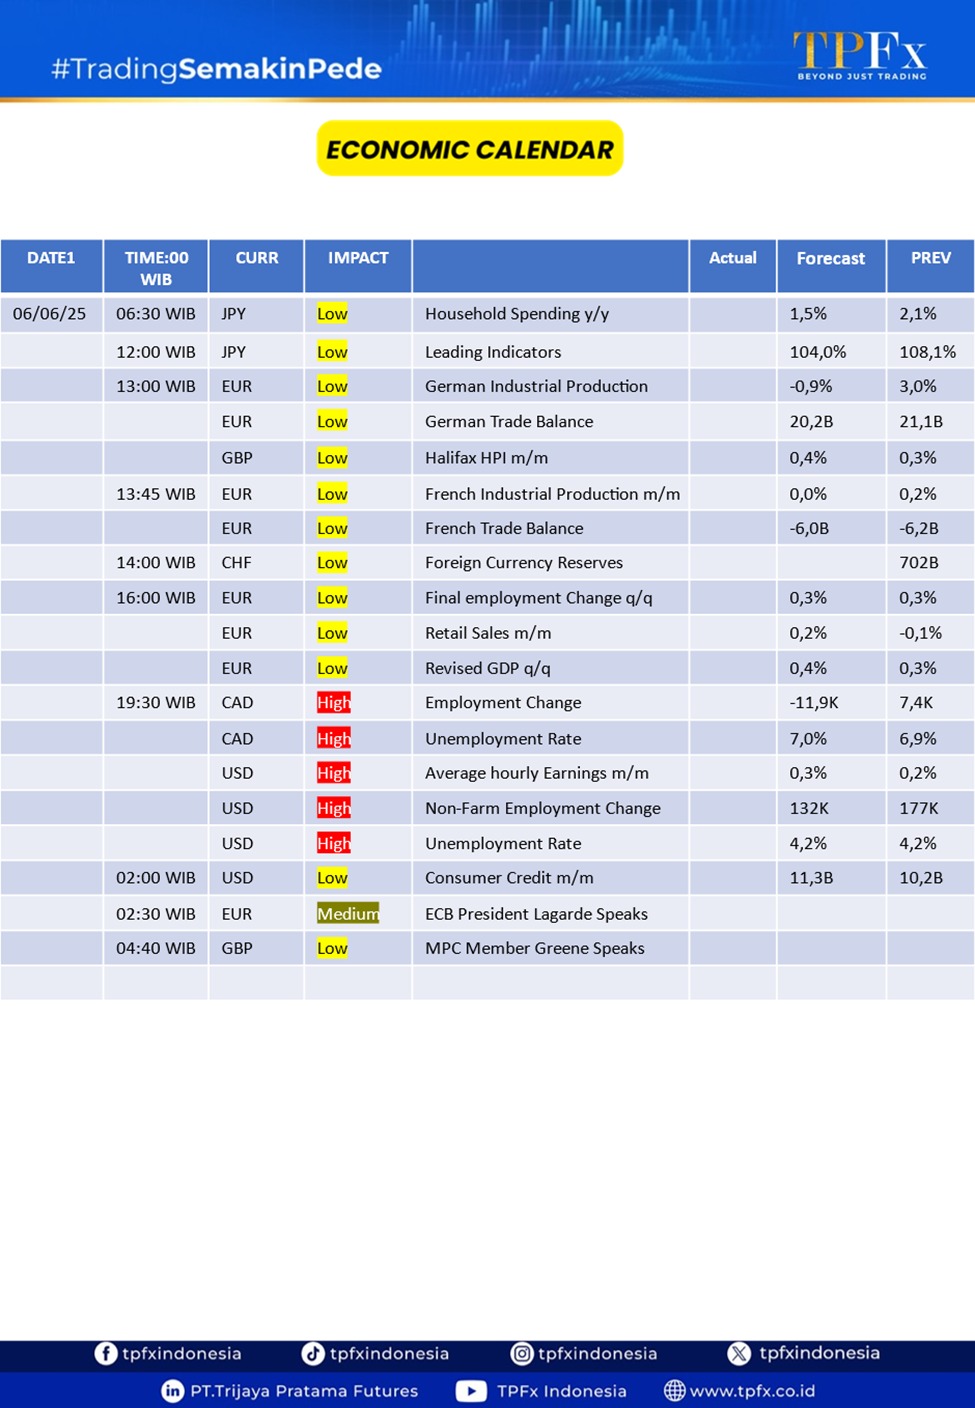Click the Instagram icon in footer
Screen dimensions: 975x1408
tap(522, 1353)
